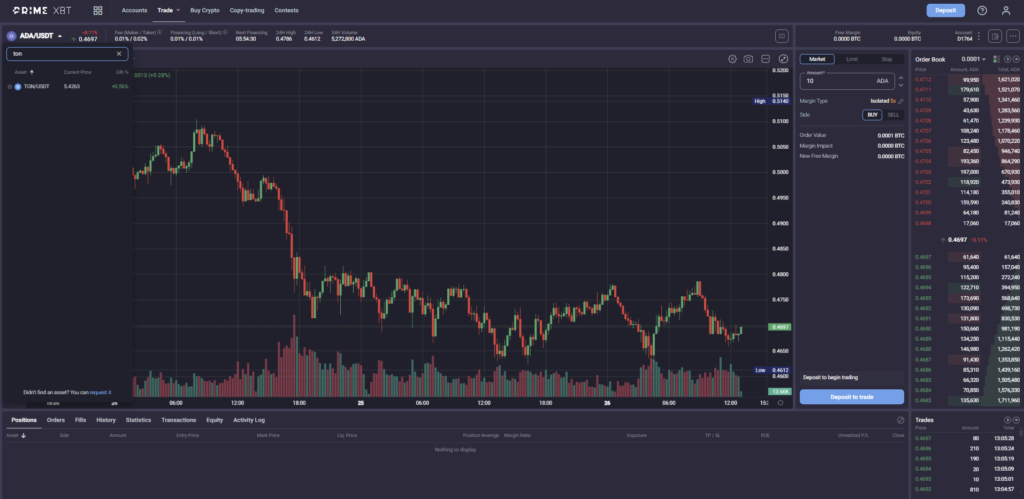This screenshot has height=499, width=1024.
Task: Select SELL side
Action: click(893, 115)
